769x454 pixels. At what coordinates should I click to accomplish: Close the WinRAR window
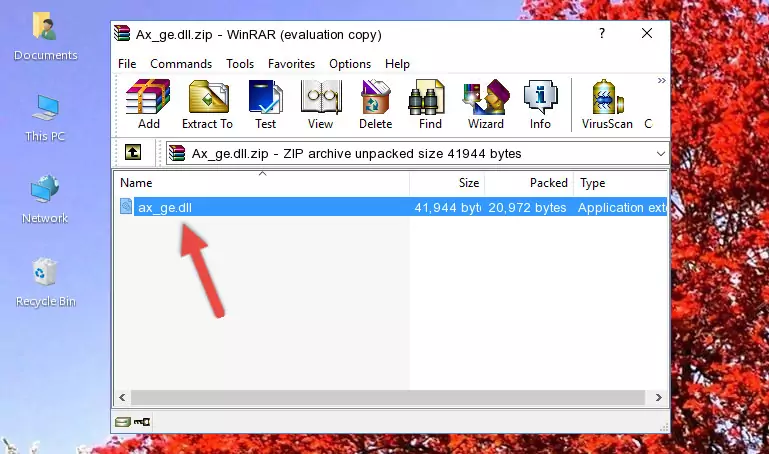(647, 33)
